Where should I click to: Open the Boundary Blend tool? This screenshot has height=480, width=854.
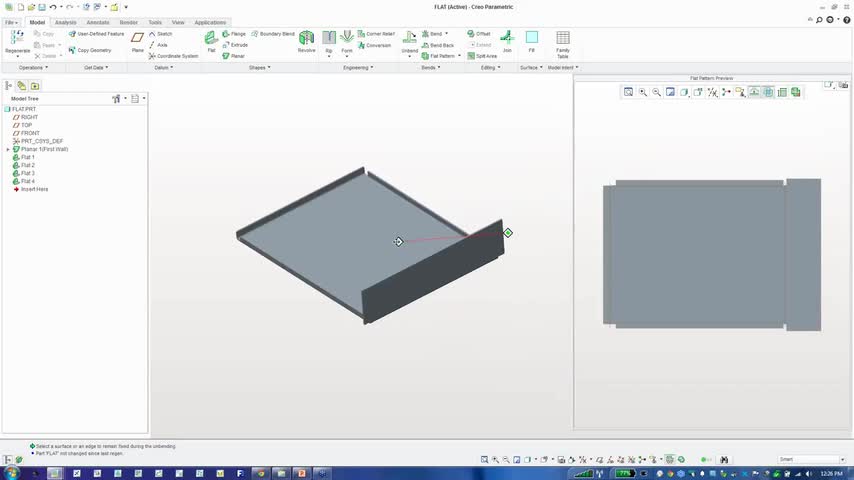tap(273, 34)
